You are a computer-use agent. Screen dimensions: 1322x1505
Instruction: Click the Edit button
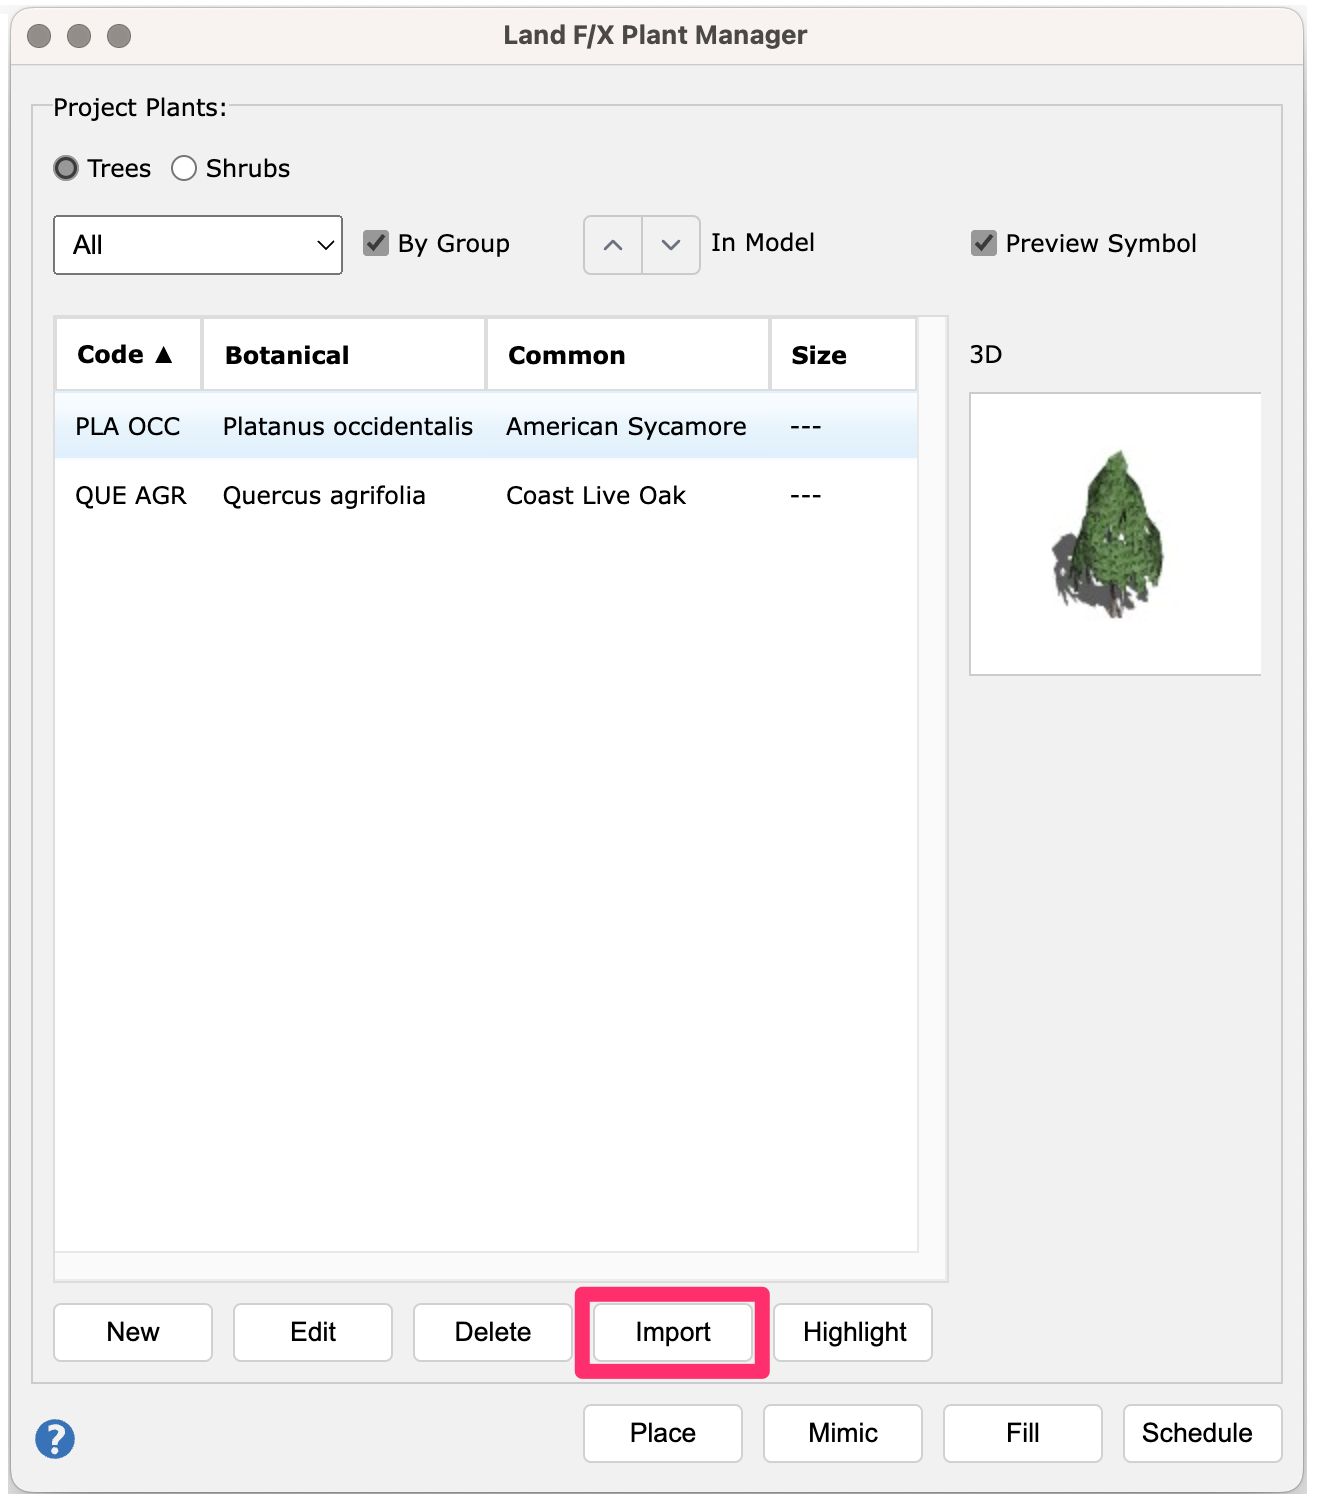pyautogui.click(x=313, y=1332)
